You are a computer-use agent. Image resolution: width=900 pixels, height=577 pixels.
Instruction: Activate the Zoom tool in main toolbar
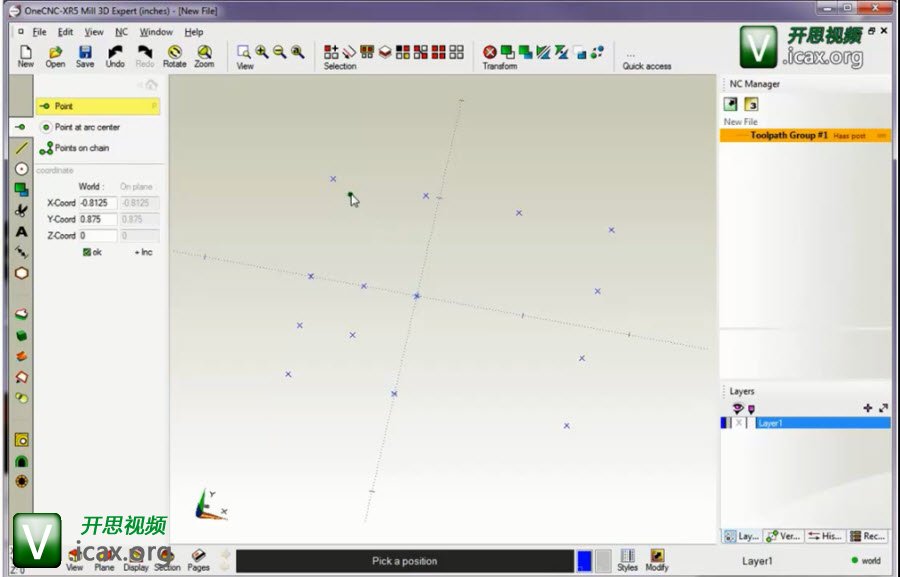coord(204,56)
